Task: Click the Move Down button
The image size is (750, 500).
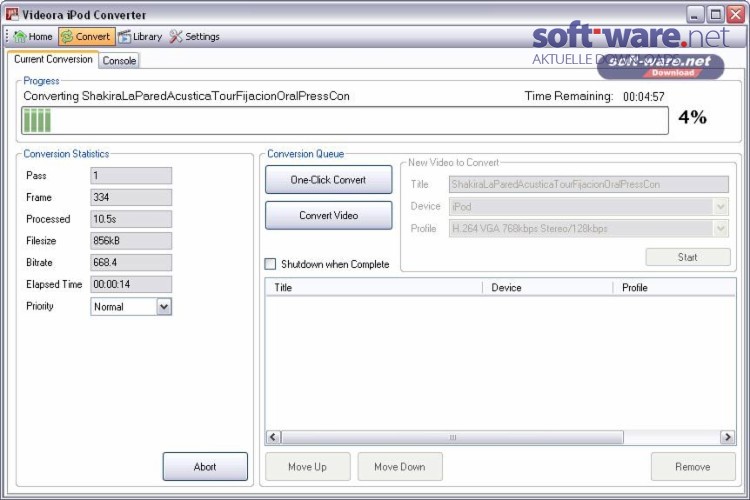Action: point(400,467)
